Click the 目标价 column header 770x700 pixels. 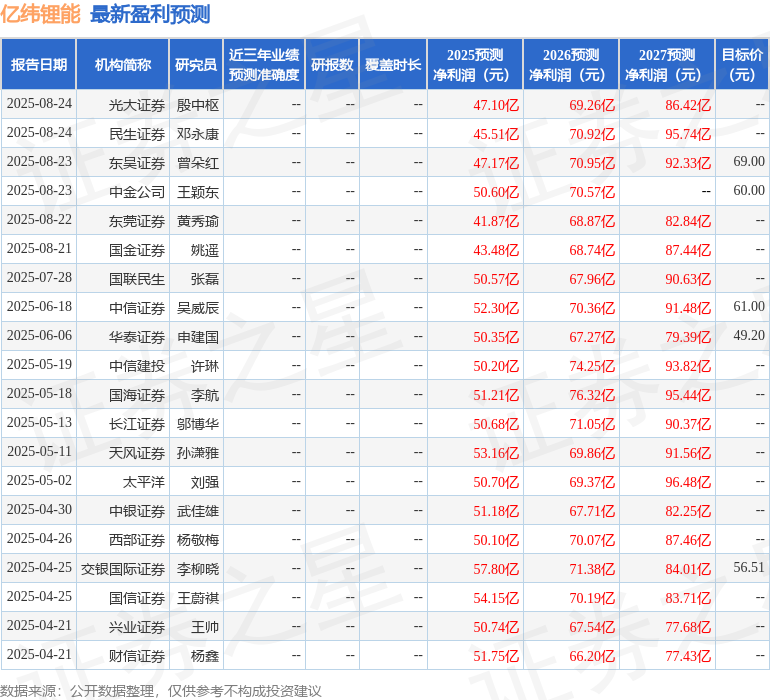pyautogui.click(x=742, y=64)
